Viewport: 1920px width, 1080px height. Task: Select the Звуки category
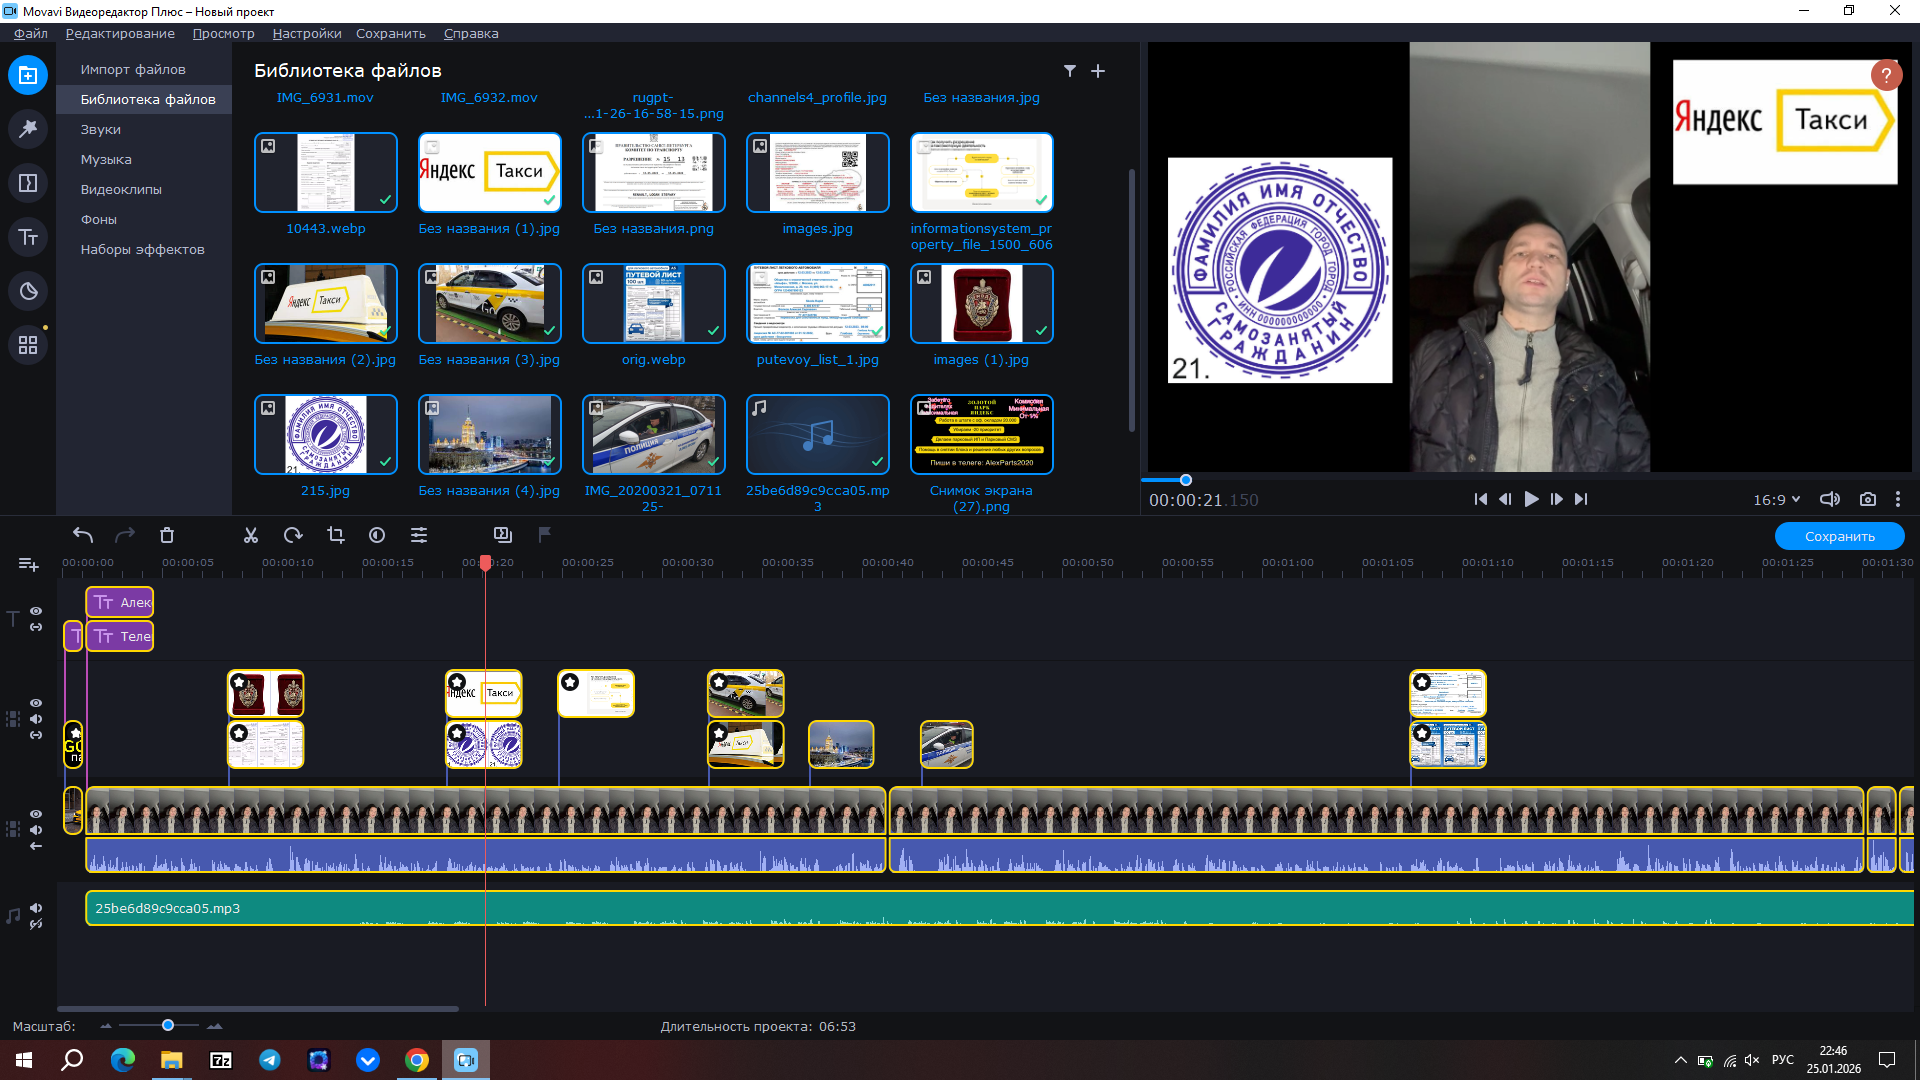(x=101, y=129)
